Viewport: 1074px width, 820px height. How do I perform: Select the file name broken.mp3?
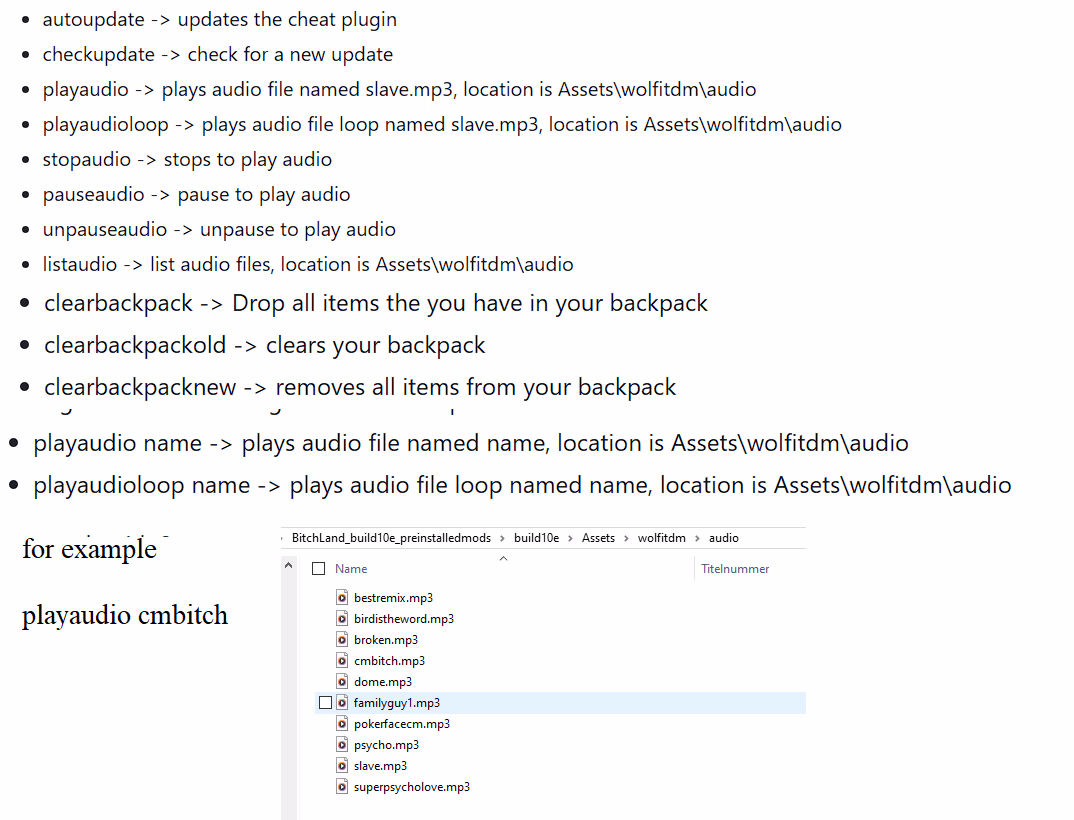386,640
